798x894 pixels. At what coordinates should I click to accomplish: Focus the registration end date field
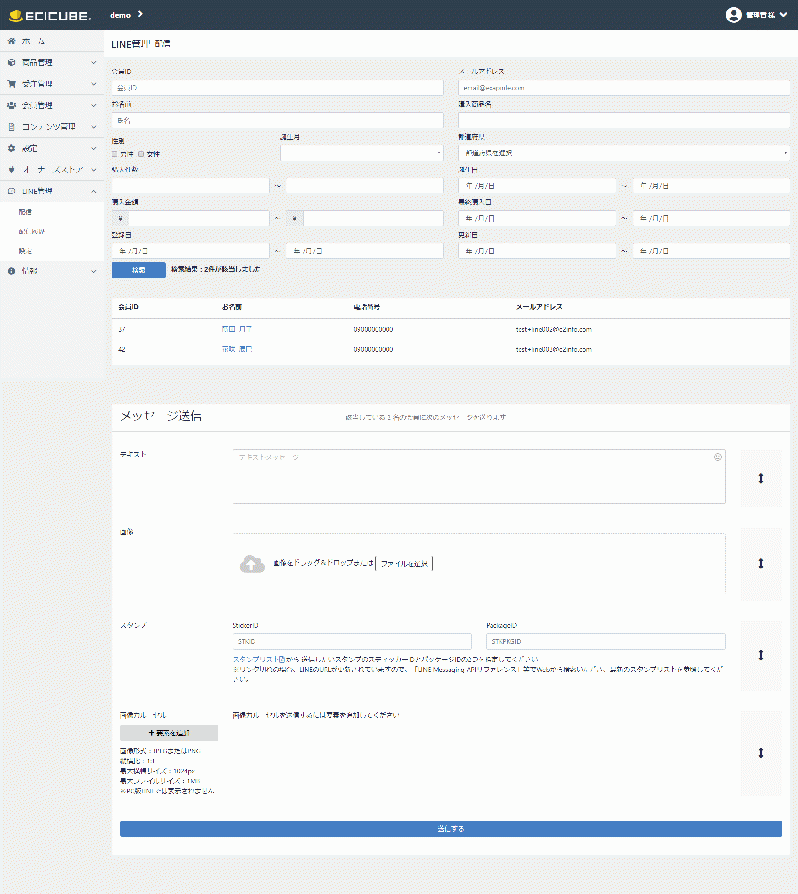coord(365,251)
